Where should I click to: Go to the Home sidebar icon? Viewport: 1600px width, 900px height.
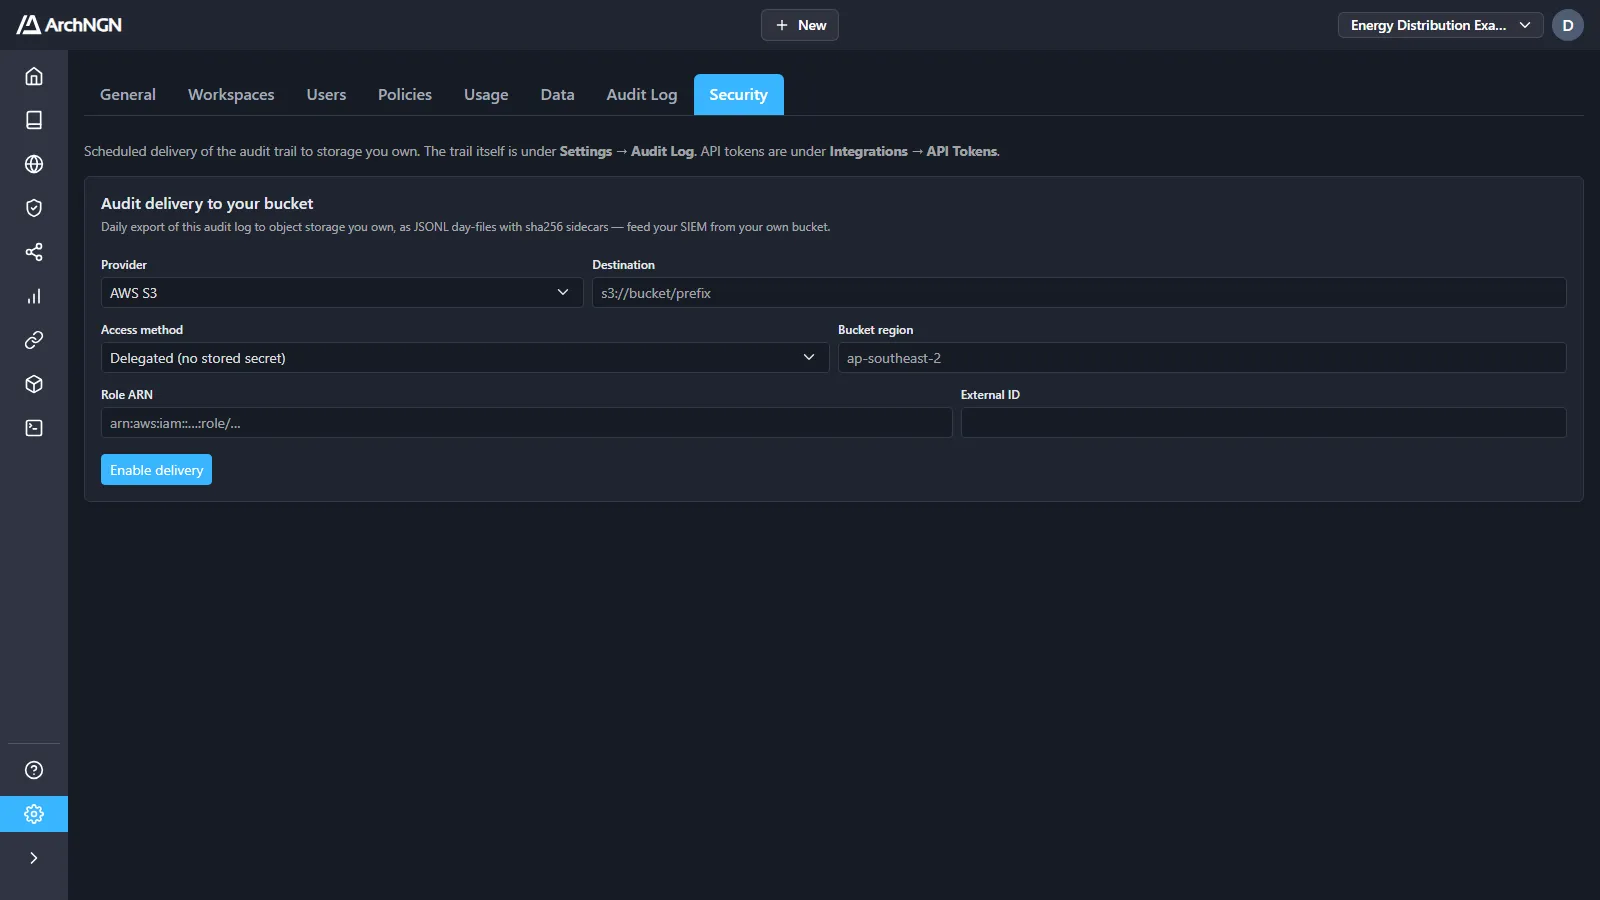pos(34,76)
